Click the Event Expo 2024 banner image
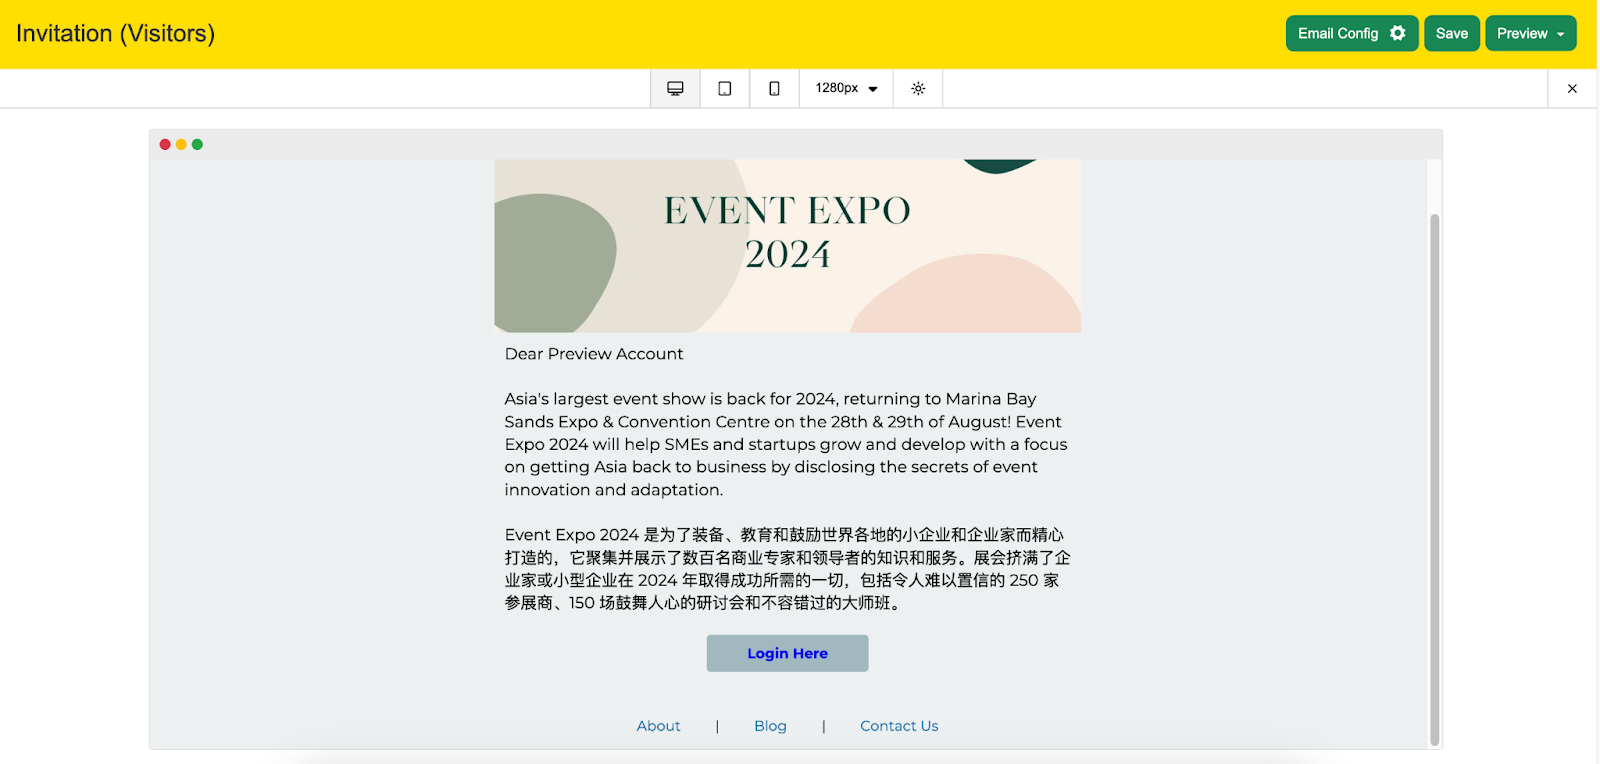The image size is (1600, 764). point(788,246)
